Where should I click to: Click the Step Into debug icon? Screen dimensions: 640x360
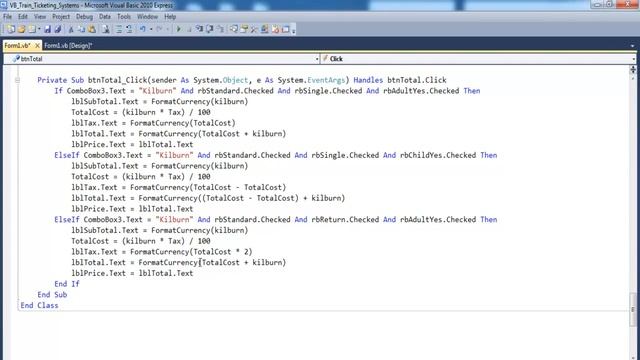(199, 29)
